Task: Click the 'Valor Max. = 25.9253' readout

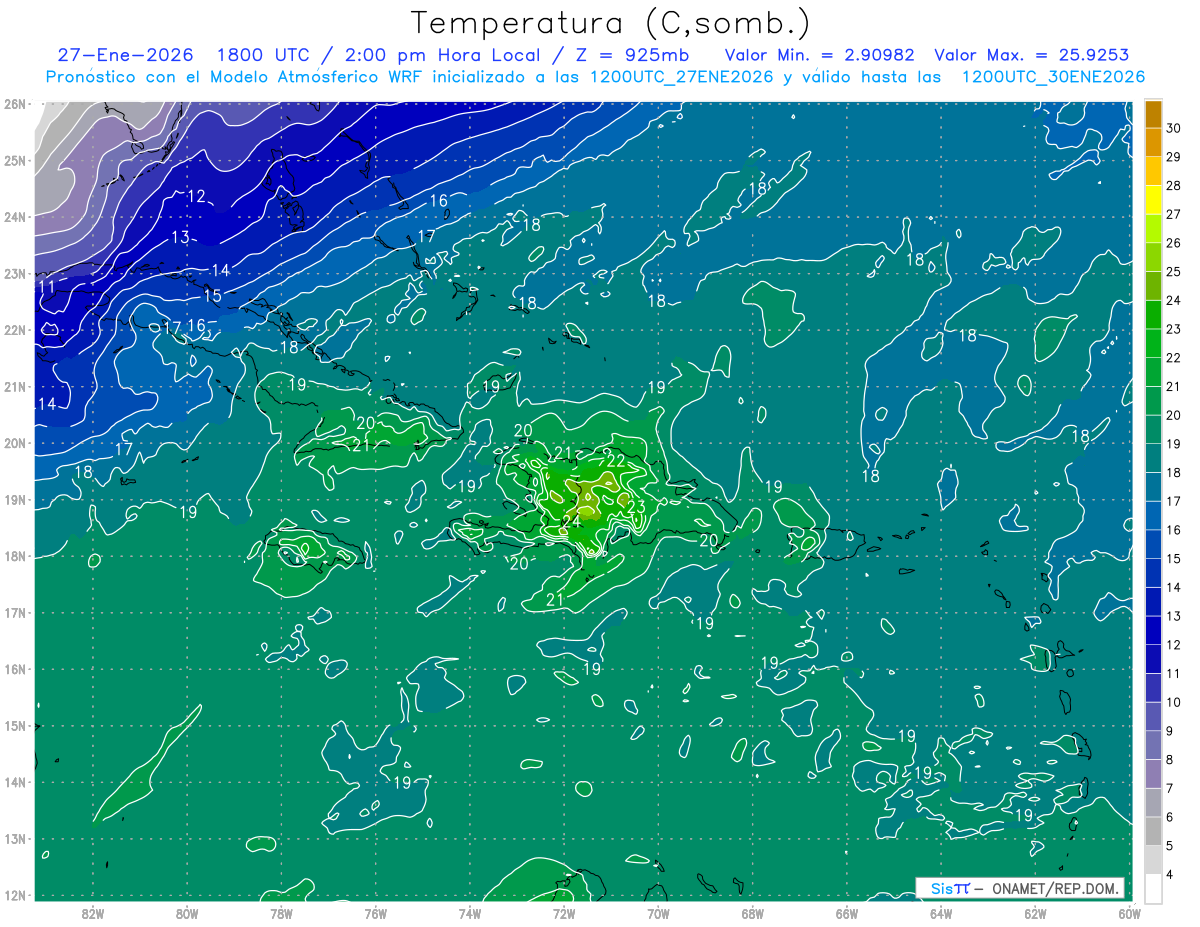Action: [1031, 55]
